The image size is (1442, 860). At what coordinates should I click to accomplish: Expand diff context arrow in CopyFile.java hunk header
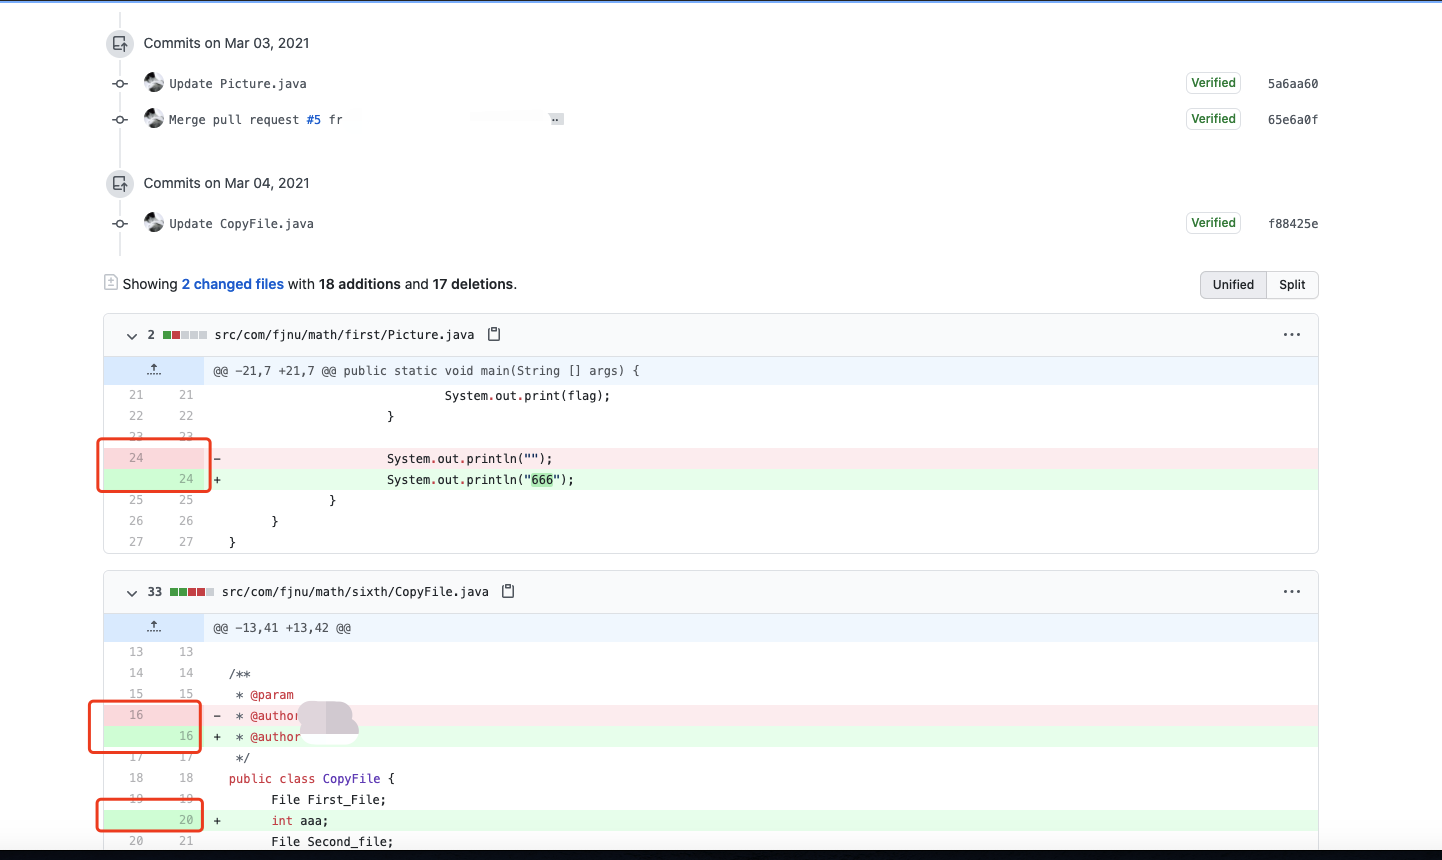[153, 627]
